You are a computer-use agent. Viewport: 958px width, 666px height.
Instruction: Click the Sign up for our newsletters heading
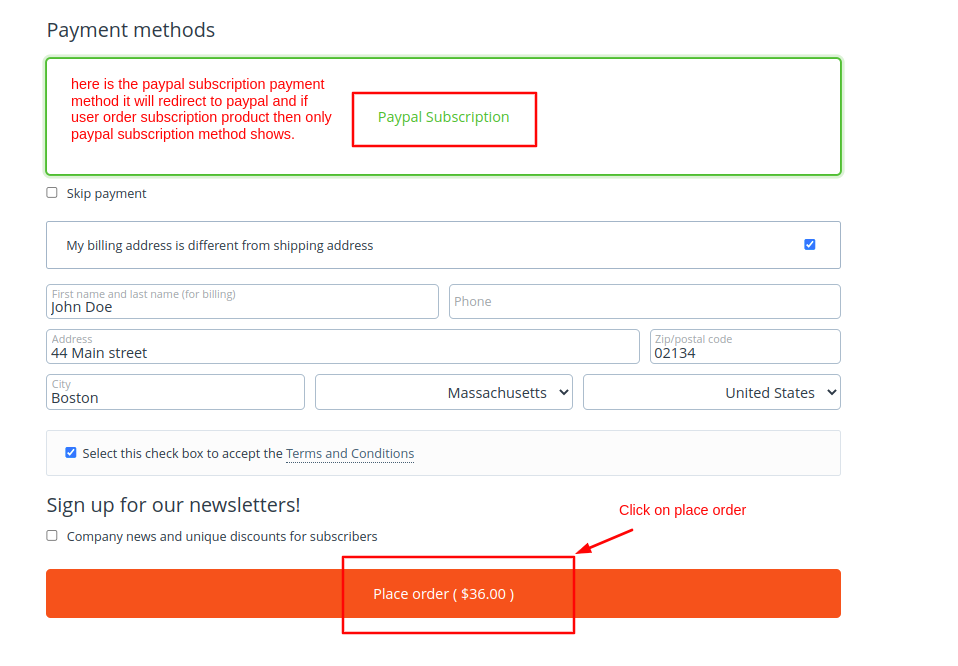pos(174,505)
